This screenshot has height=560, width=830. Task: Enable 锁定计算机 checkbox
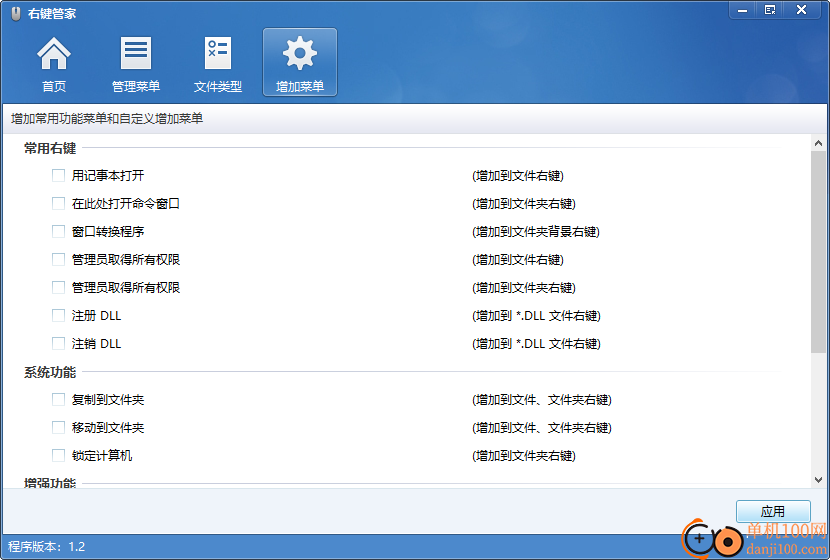click(x=58, y=456)
